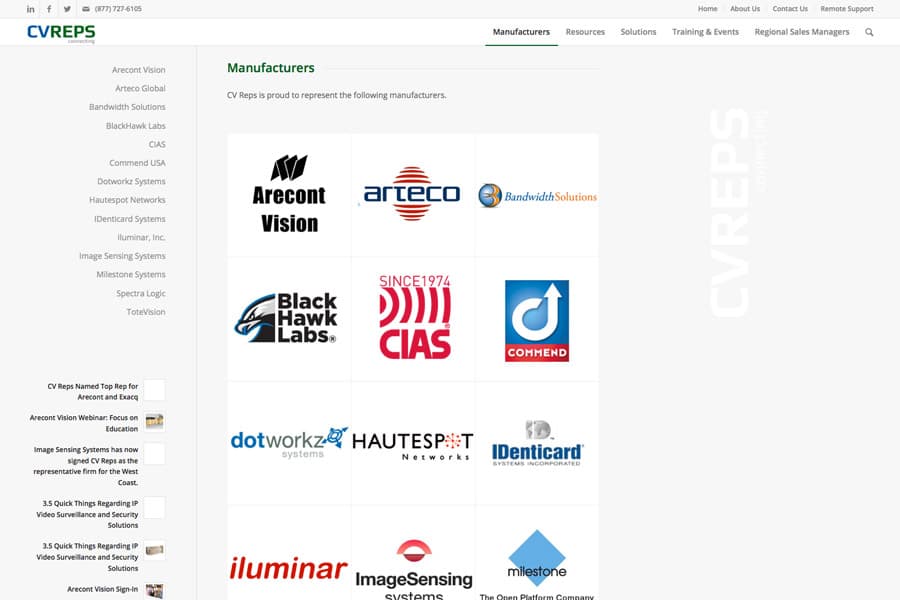Open the Black Hawk Labs logo tile
The width and height of the screenshot is (900, 600).
(x=289, y=319)
